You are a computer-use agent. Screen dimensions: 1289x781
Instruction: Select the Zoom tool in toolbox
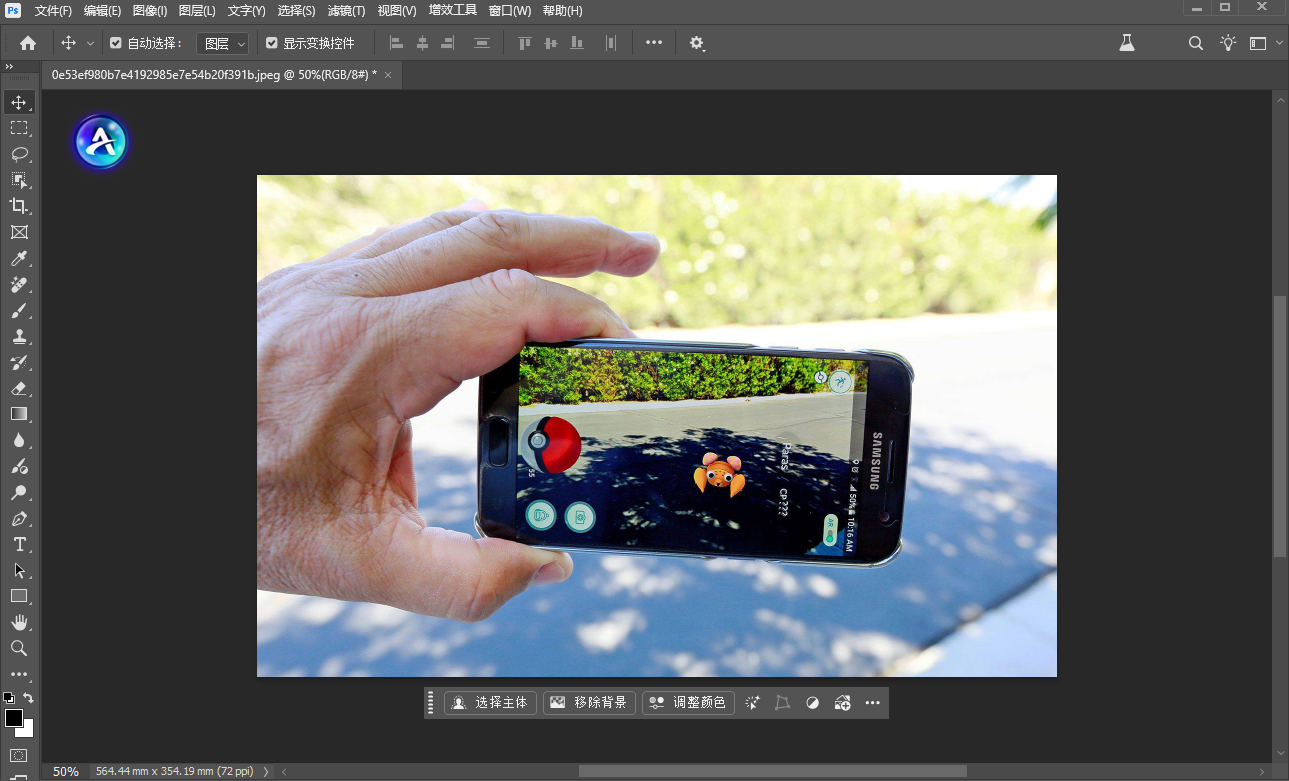[18, 649]
